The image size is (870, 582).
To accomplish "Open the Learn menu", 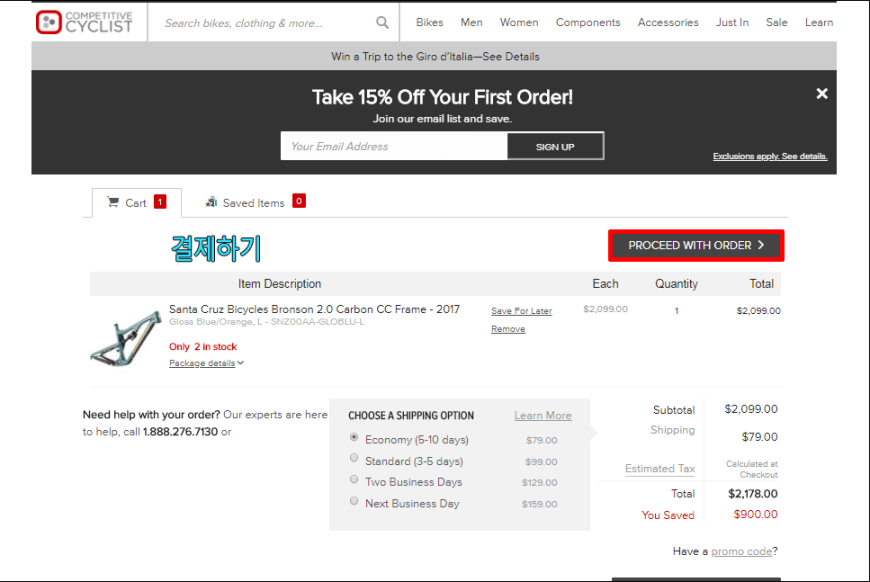I will [x=819, y=23].
